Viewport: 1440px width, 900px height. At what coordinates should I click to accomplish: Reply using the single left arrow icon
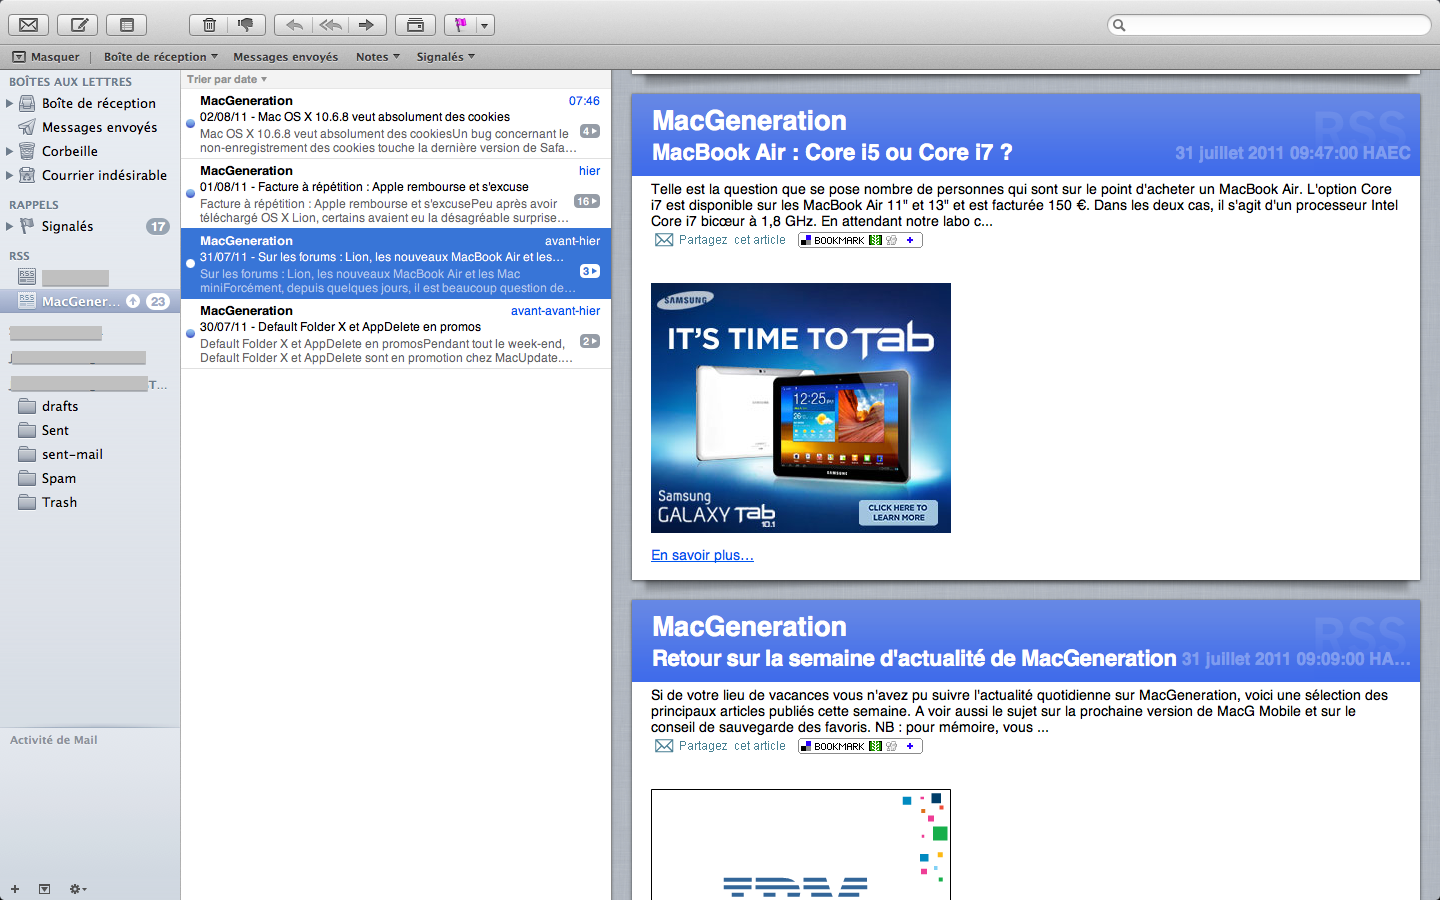click(294, 25)
